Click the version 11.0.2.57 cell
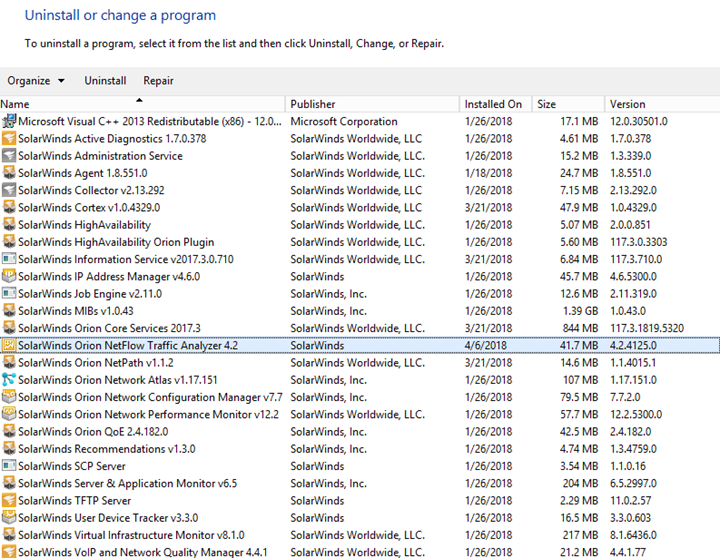This screenshot has height=558, width=720. coord(630,501)
